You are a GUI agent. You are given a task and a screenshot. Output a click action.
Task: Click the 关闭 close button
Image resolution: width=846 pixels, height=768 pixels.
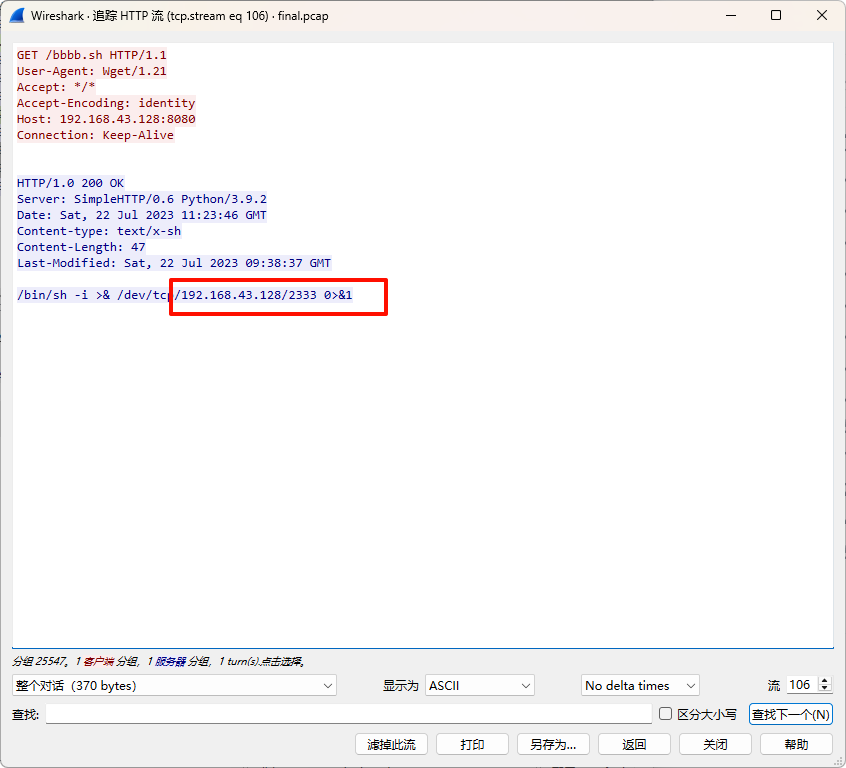[x=715, y=744]
